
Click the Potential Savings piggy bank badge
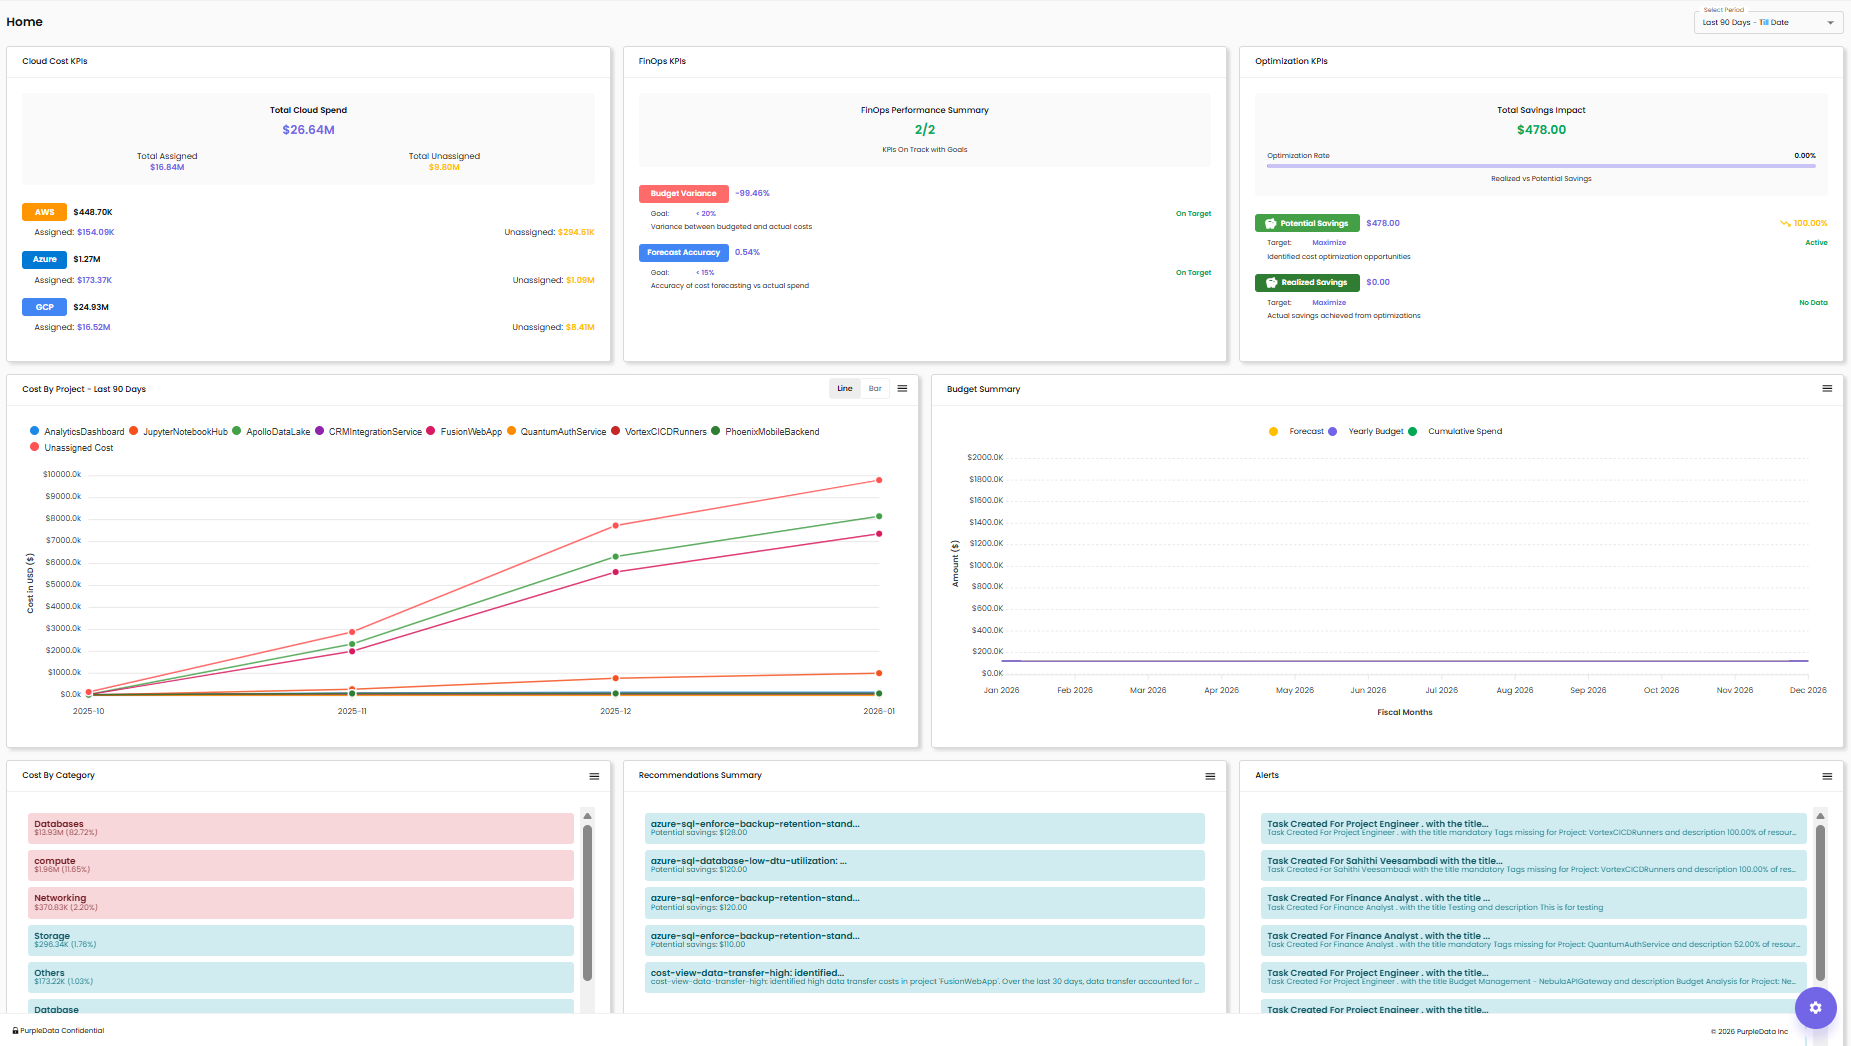click(x=1306, y=223)
